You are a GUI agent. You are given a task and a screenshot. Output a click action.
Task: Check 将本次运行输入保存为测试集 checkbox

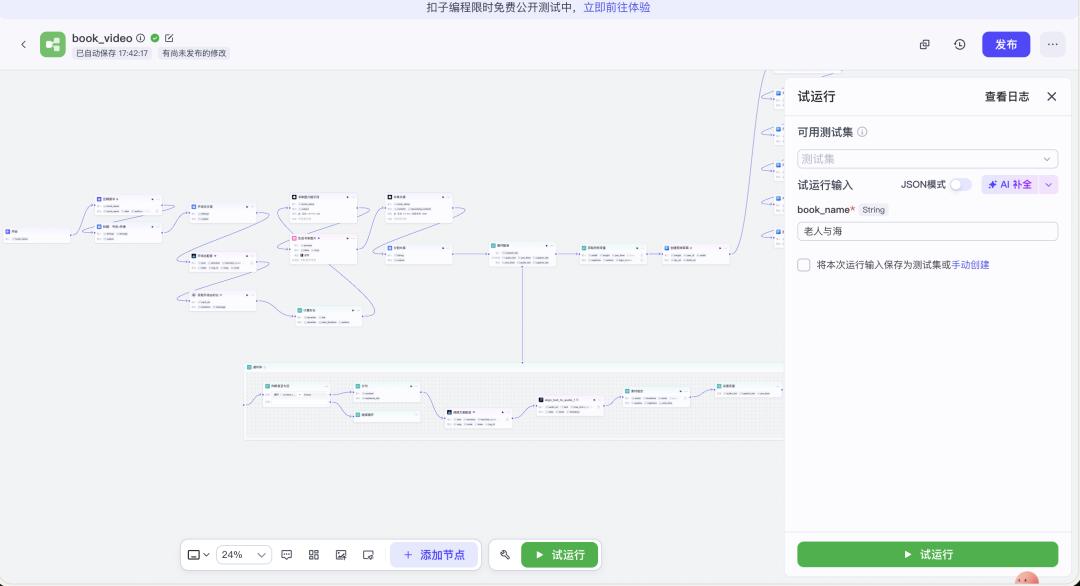pos(804,265)
